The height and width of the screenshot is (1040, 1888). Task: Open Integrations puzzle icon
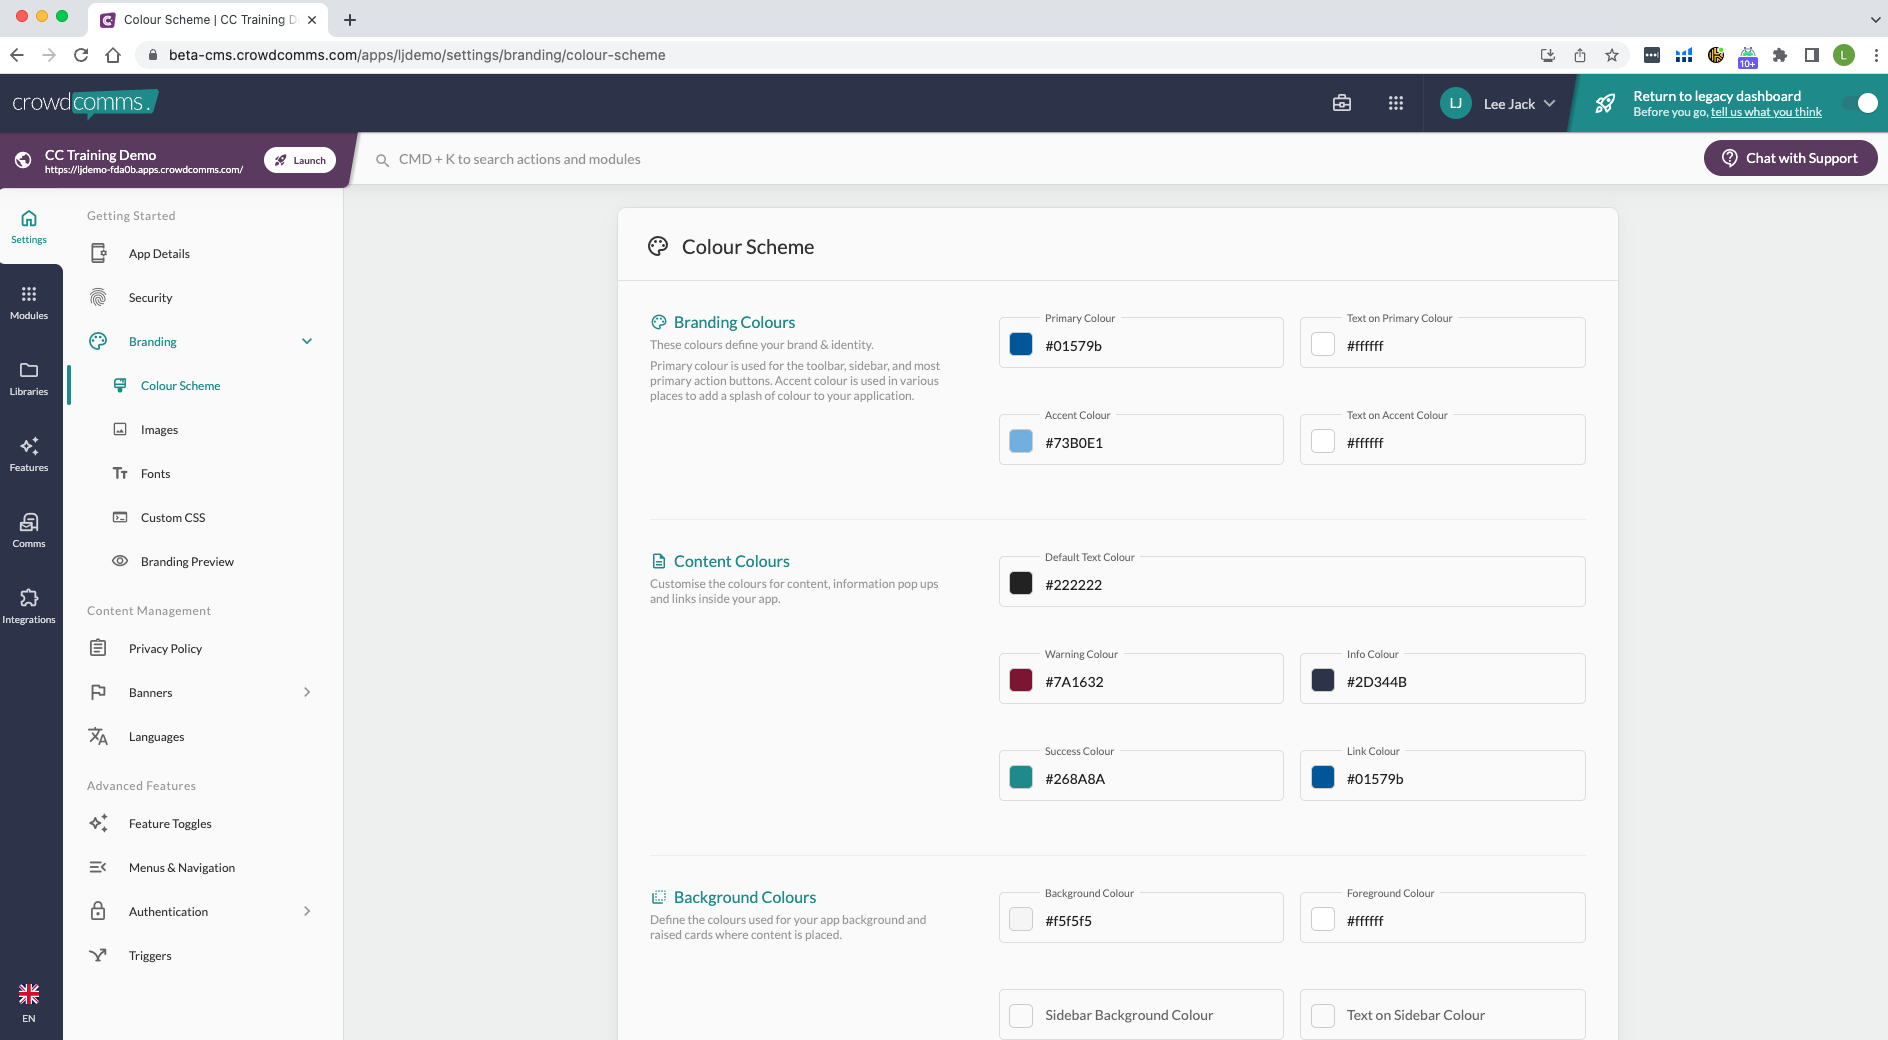coord(29,606)
